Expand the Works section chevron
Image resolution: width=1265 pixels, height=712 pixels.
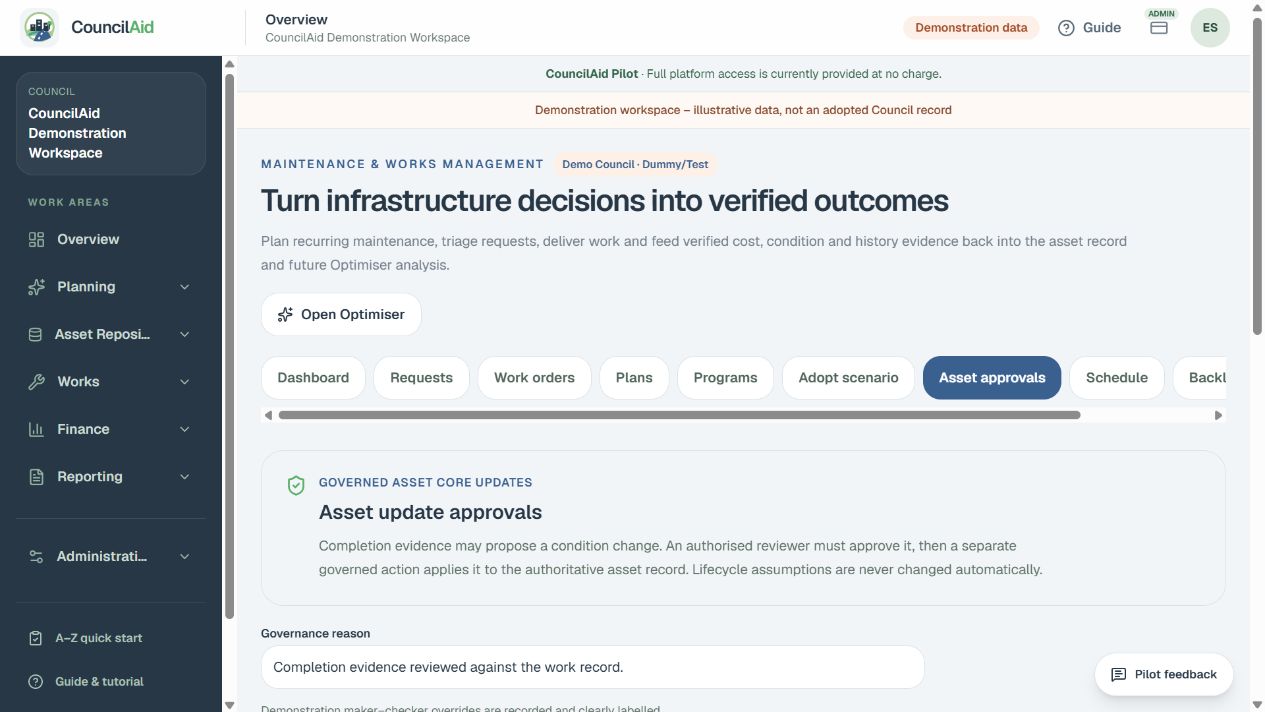pos(184,382)
